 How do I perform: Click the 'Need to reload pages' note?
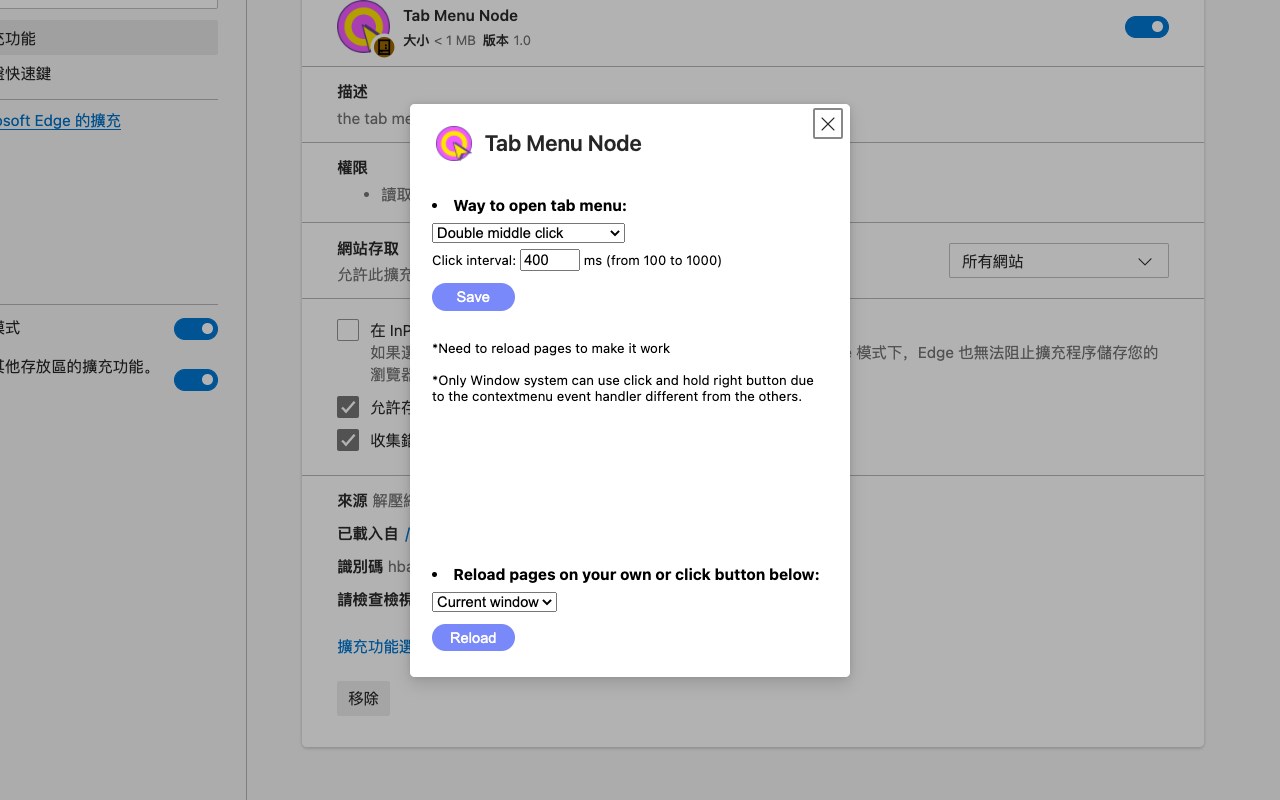coord(551,348)
